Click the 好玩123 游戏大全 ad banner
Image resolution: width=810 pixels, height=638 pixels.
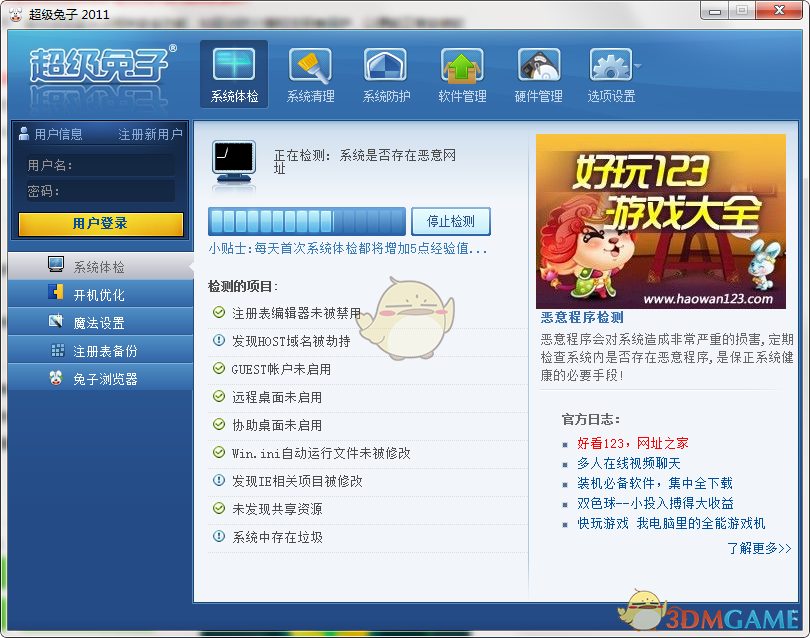pos(661,221)
